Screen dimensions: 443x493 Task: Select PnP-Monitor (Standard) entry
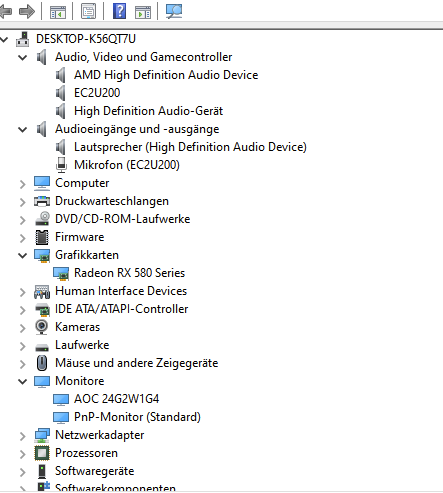(x=137, y=417)
